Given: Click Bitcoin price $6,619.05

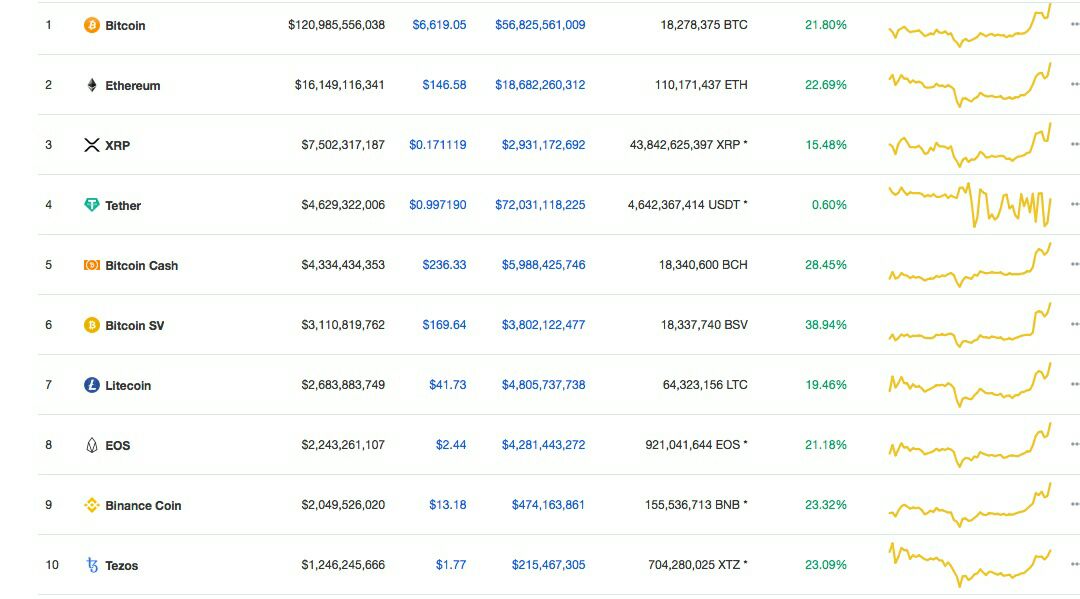Looking at the screenshot, I should click(439, 25).
